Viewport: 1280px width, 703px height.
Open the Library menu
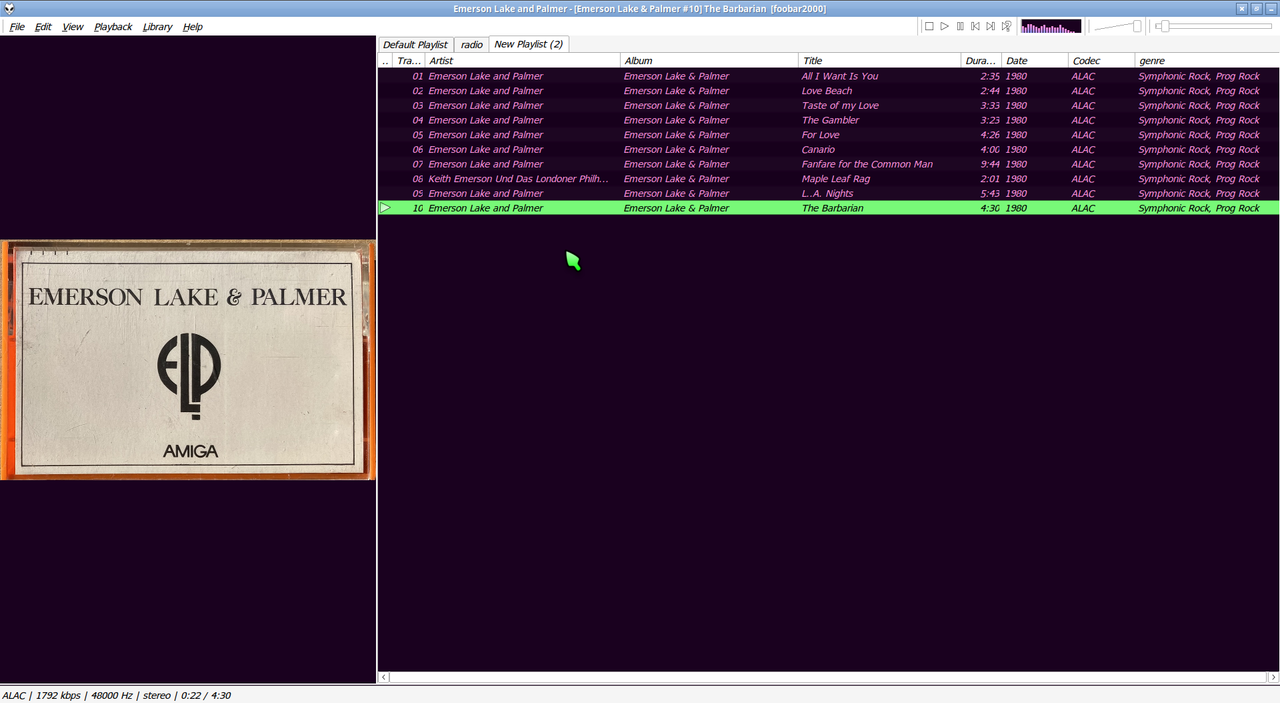pyautogui.click(x=157, y=27)
